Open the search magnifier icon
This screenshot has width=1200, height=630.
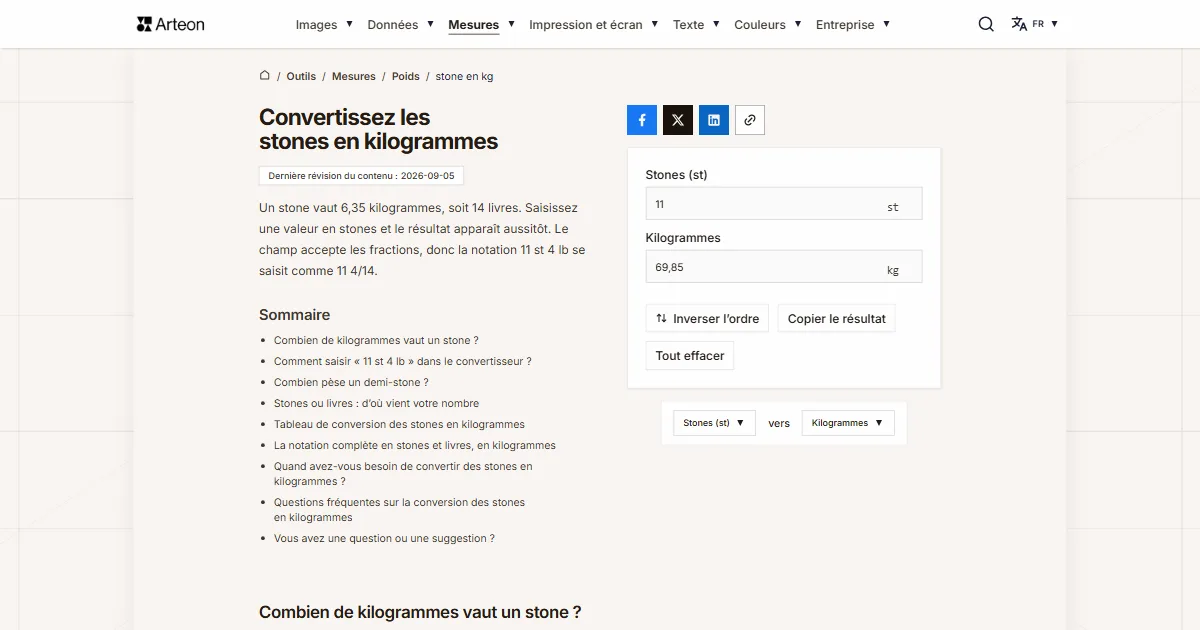986,24
